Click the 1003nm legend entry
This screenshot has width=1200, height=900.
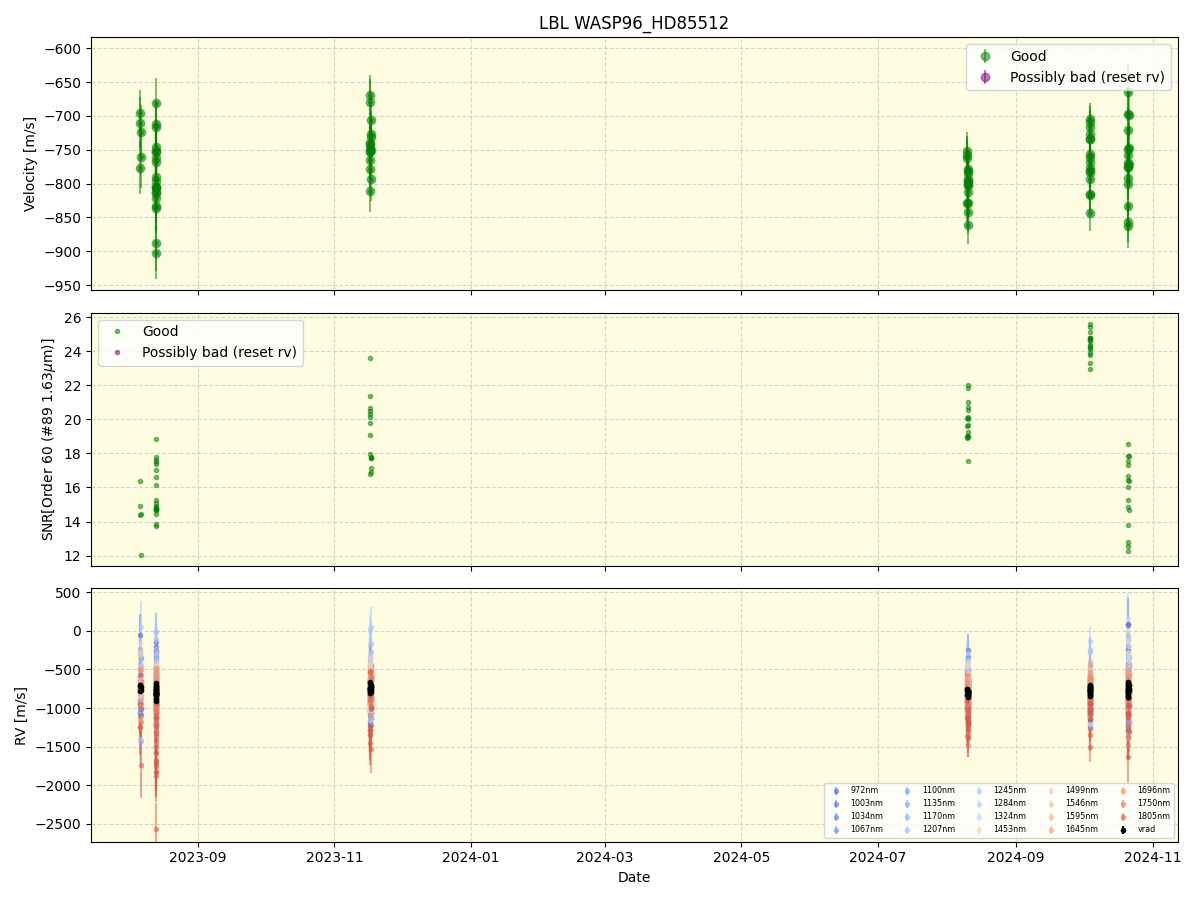867,804
